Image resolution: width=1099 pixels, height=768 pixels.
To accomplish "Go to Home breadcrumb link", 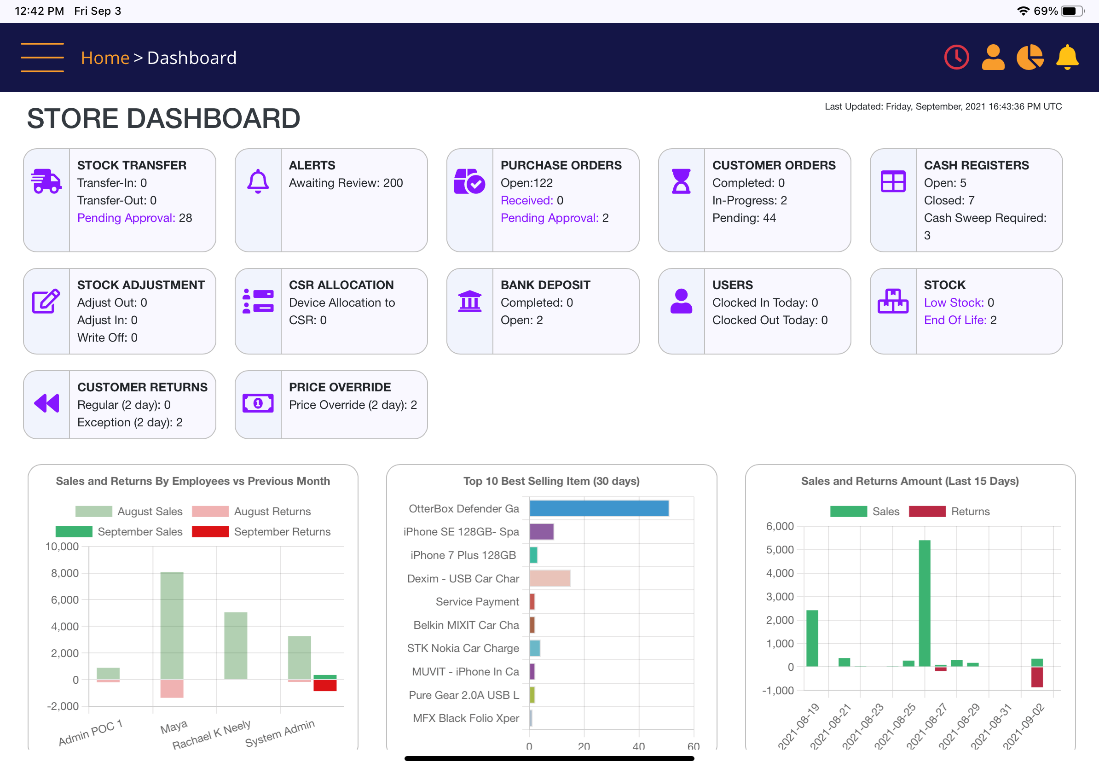I will pos(105,57).
